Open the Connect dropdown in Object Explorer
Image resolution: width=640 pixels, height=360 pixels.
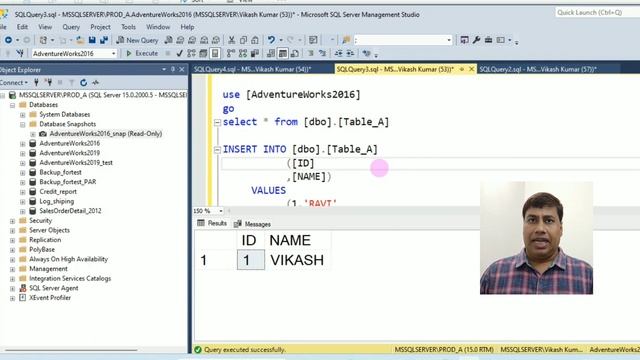14,82
